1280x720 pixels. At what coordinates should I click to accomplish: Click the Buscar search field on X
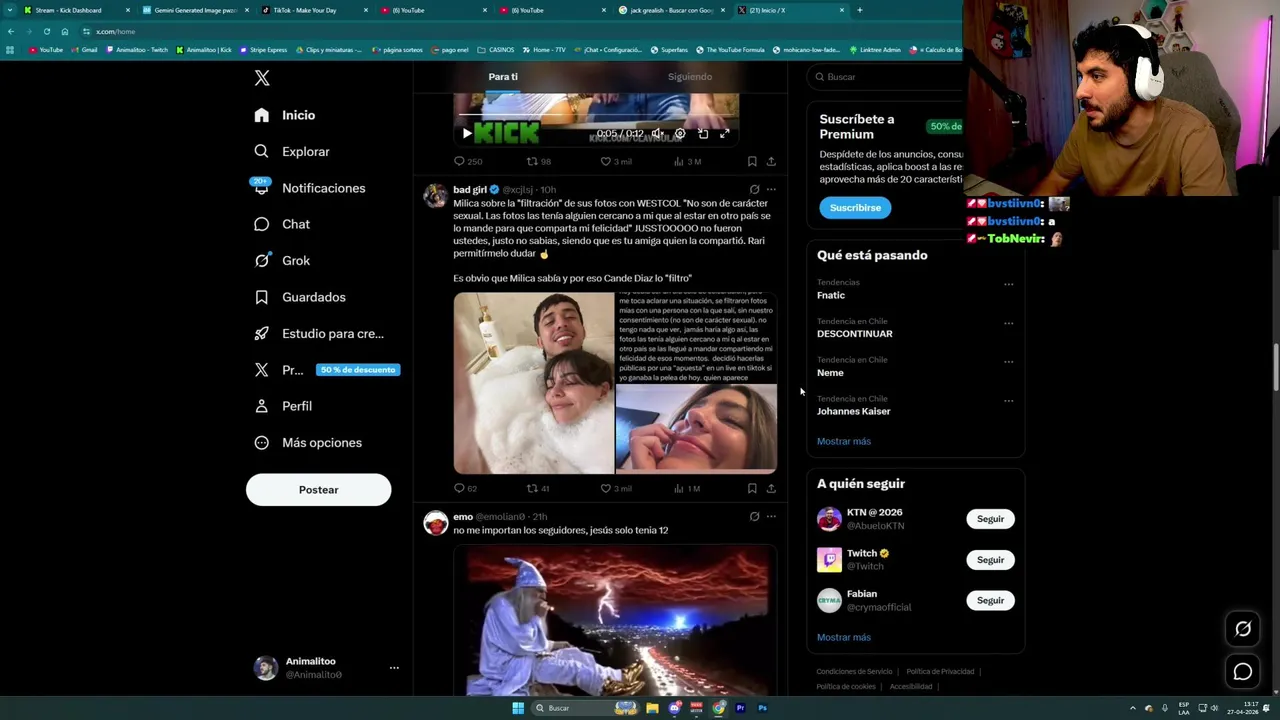click(887, 77)
